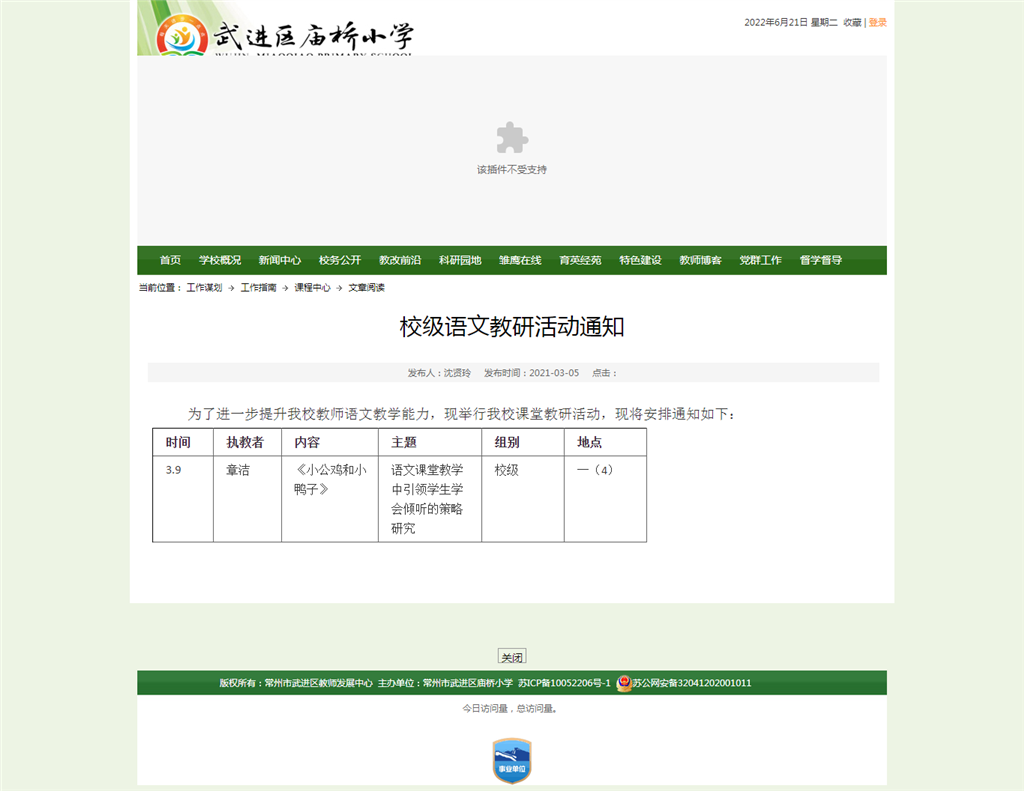Open 科研园地 navigation item

(x=460, y=260)
